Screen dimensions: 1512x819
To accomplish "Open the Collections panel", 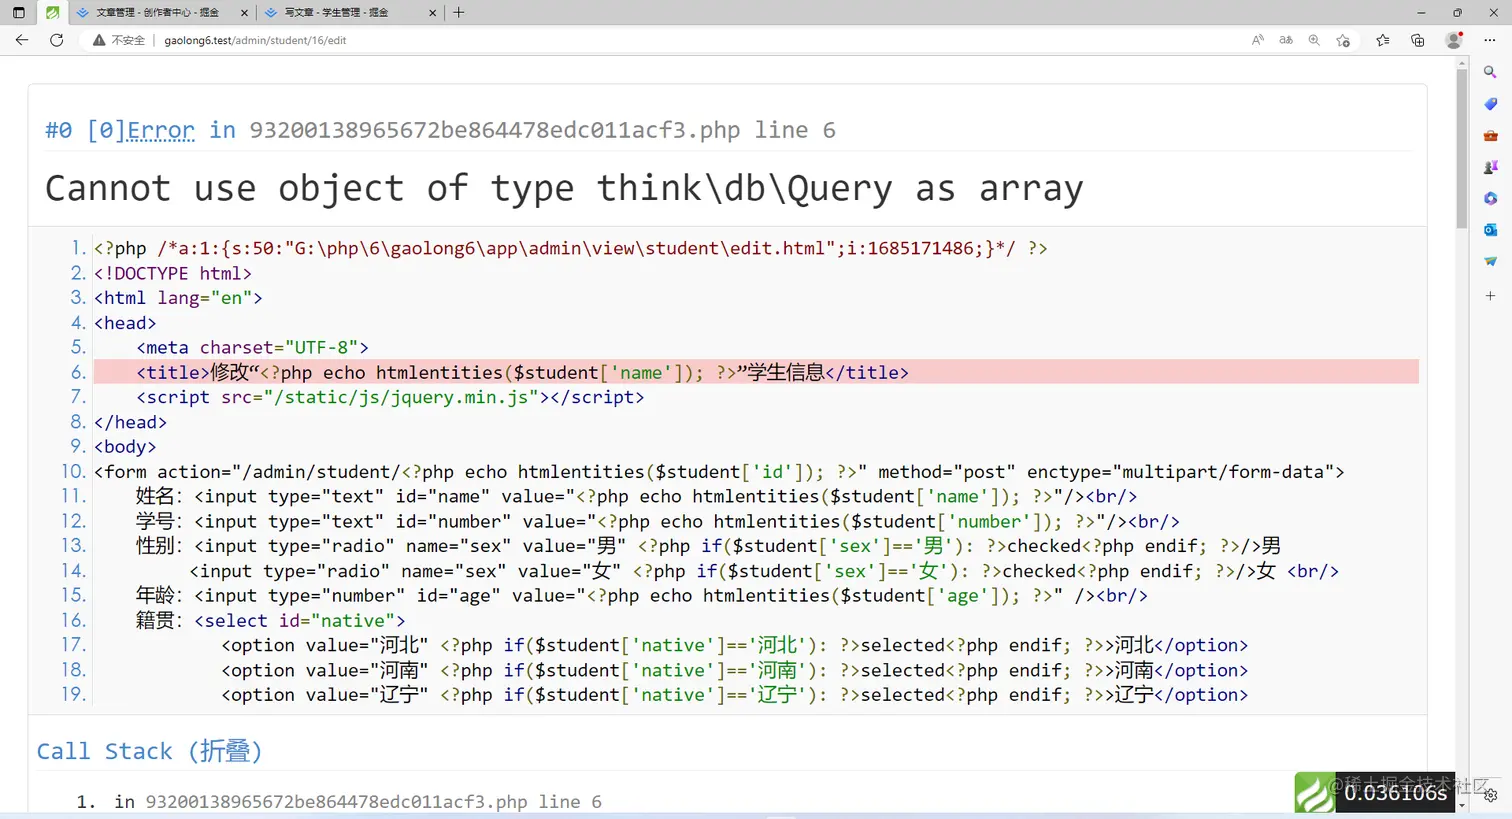I will pos(1417,40).
